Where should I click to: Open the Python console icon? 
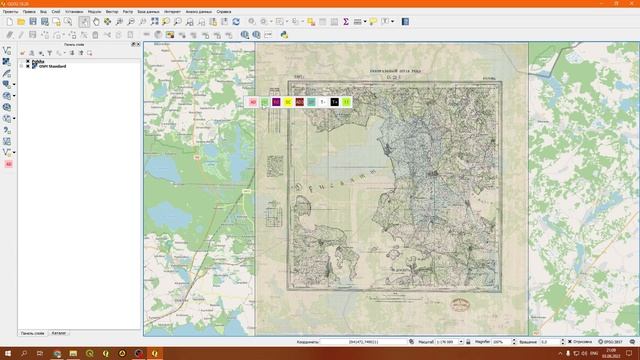pyautogui.click(x=284, y=35)
